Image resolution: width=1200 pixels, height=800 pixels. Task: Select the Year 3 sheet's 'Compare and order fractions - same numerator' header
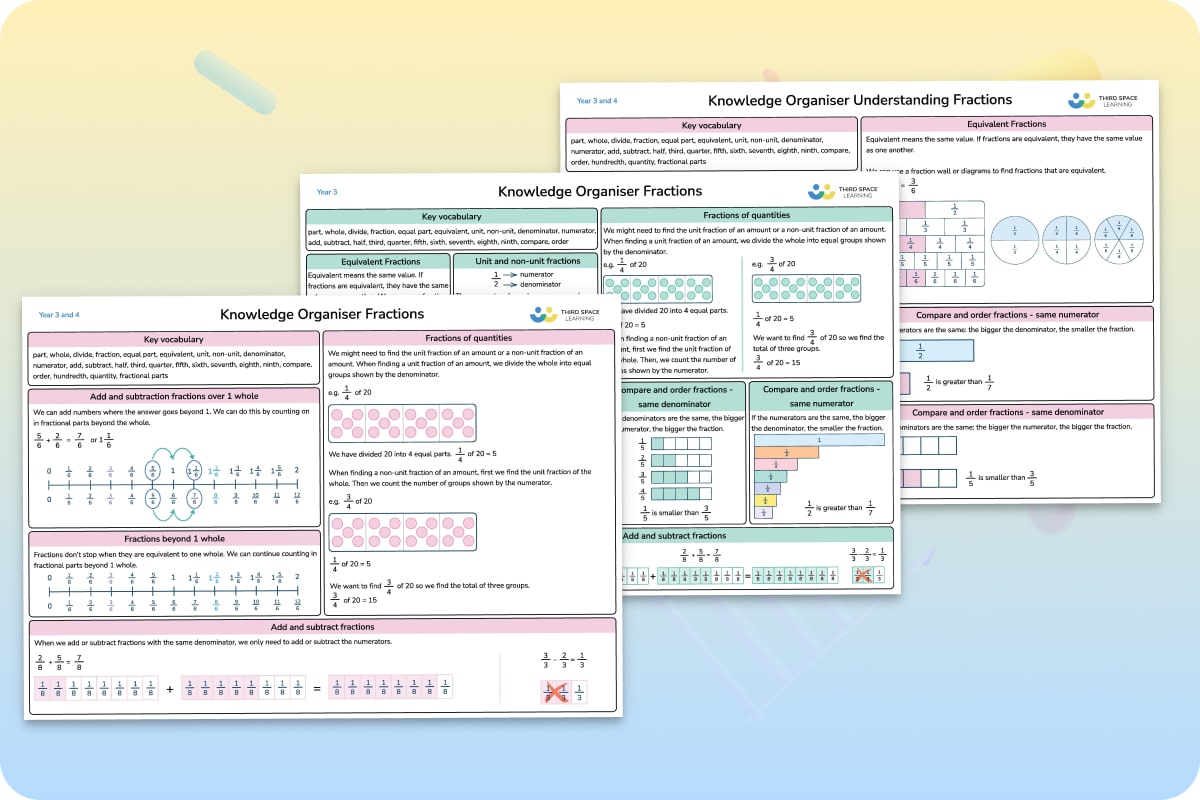pyautogui.click(x=820, y=394)
